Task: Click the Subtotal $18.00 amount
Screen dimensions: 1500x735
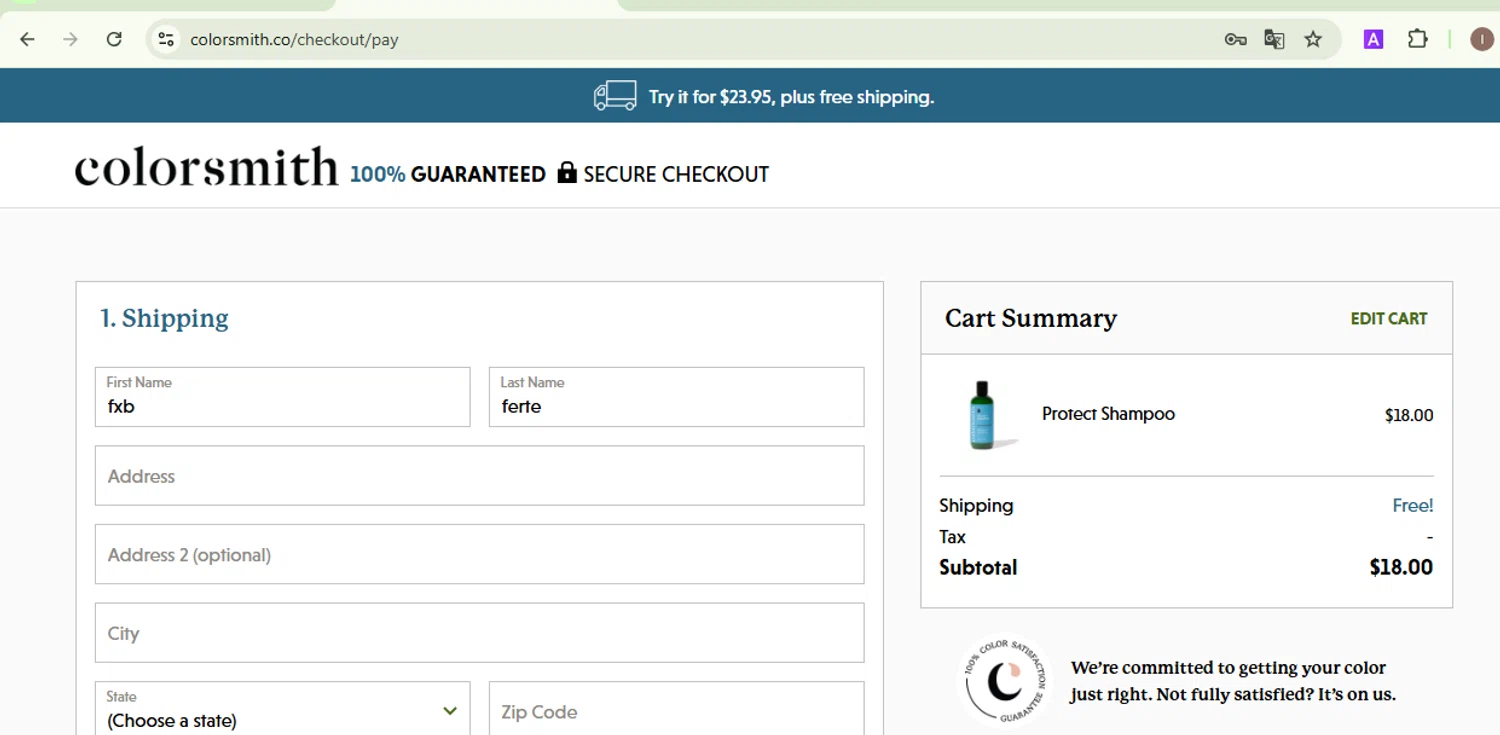Action: (1401, 567)
